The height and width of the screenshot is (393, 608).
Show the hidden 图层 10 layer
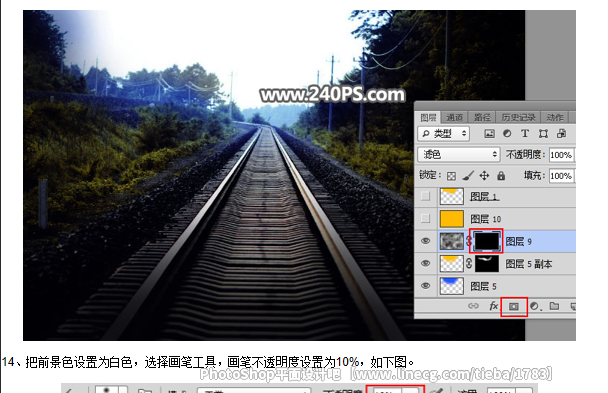click(425, 219)
